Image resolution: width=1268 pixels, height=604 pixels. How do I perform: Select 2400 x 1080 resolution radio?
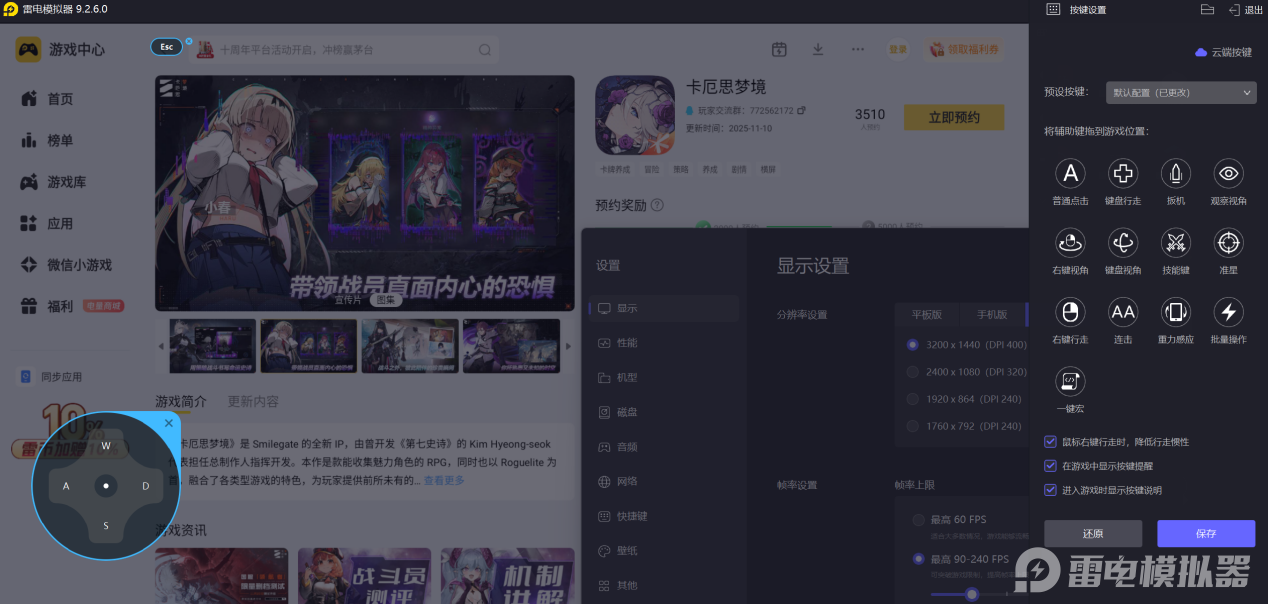[912, 371]
